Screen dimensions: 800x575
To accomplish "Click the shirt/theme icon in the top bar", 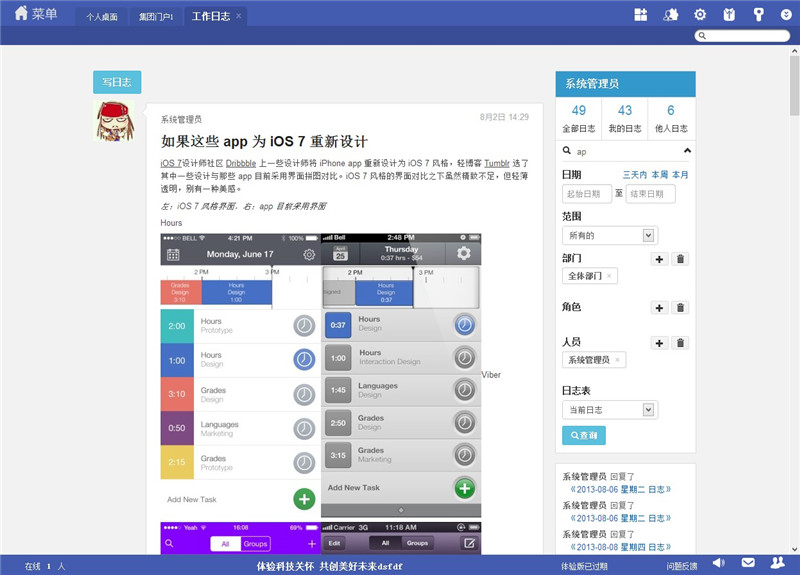I will [x=730, y=15].
